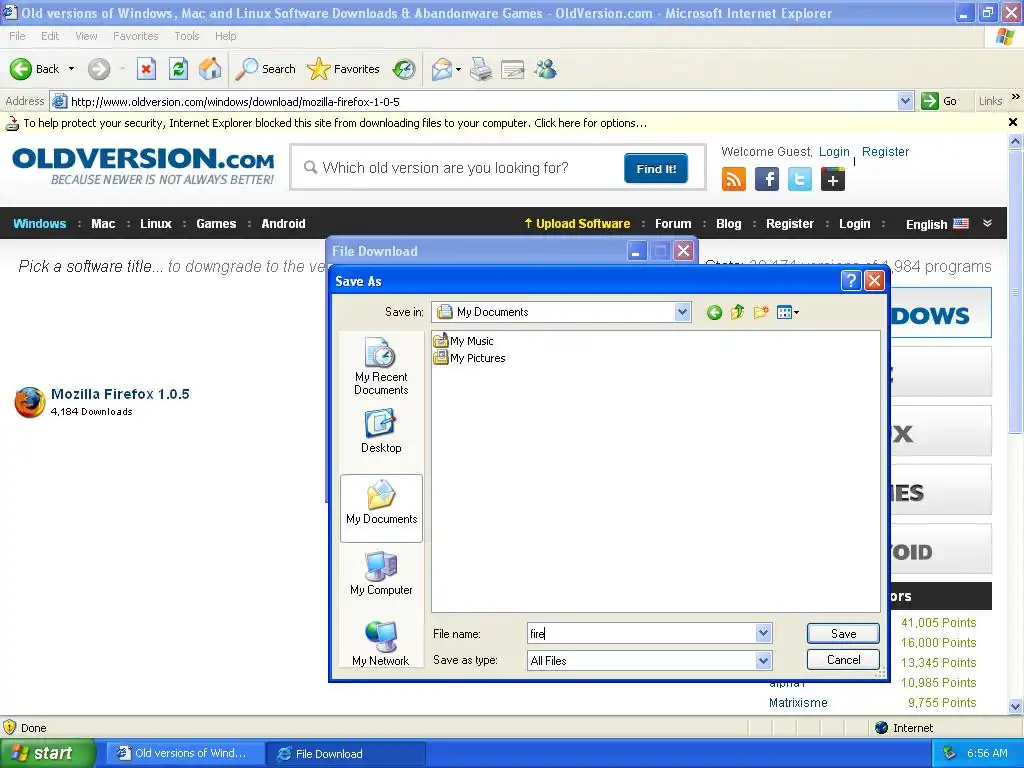Screen dimensions: 1024x768
Task: Open the History clock icon
Action: (404, 69)
